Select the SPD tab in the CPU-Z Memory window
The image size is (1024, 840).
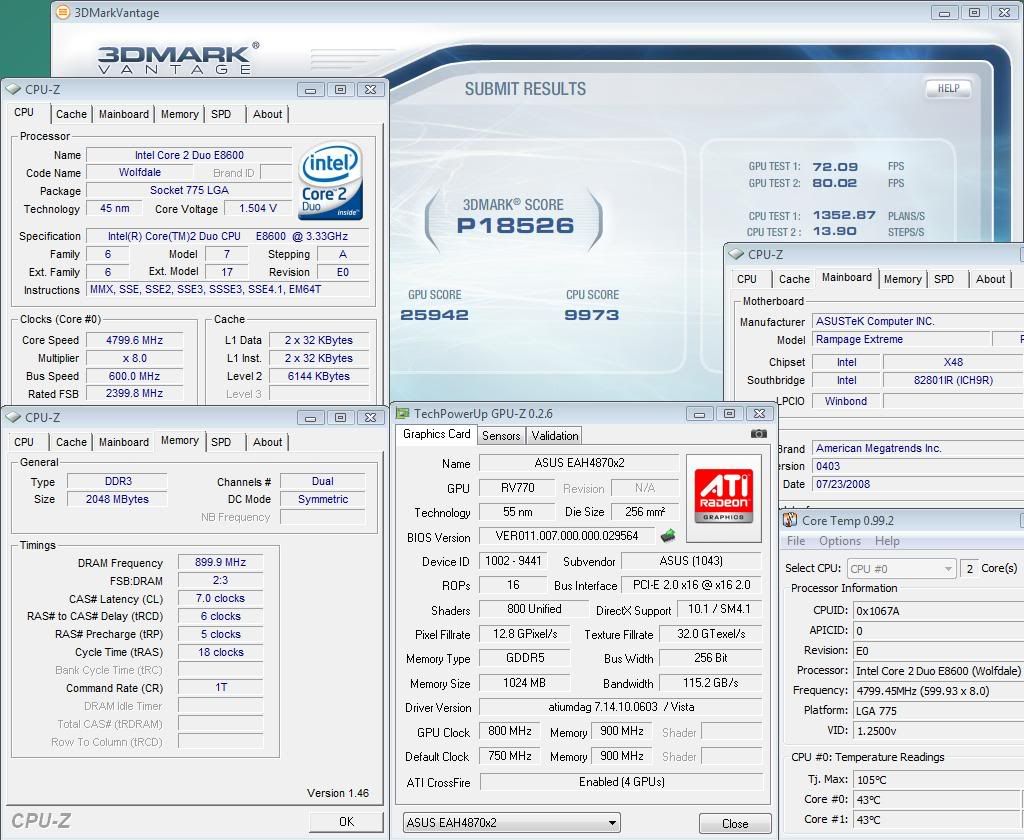pos(221,441)
